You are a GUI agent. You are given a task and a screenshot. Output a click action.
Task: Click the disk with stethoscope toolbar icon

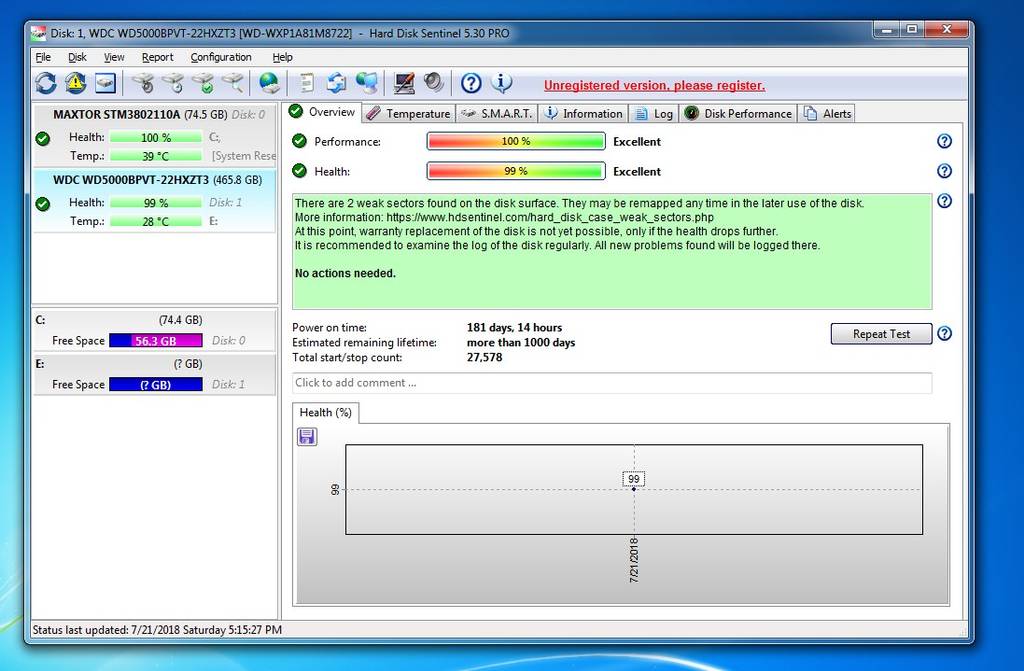coord(143,83)
